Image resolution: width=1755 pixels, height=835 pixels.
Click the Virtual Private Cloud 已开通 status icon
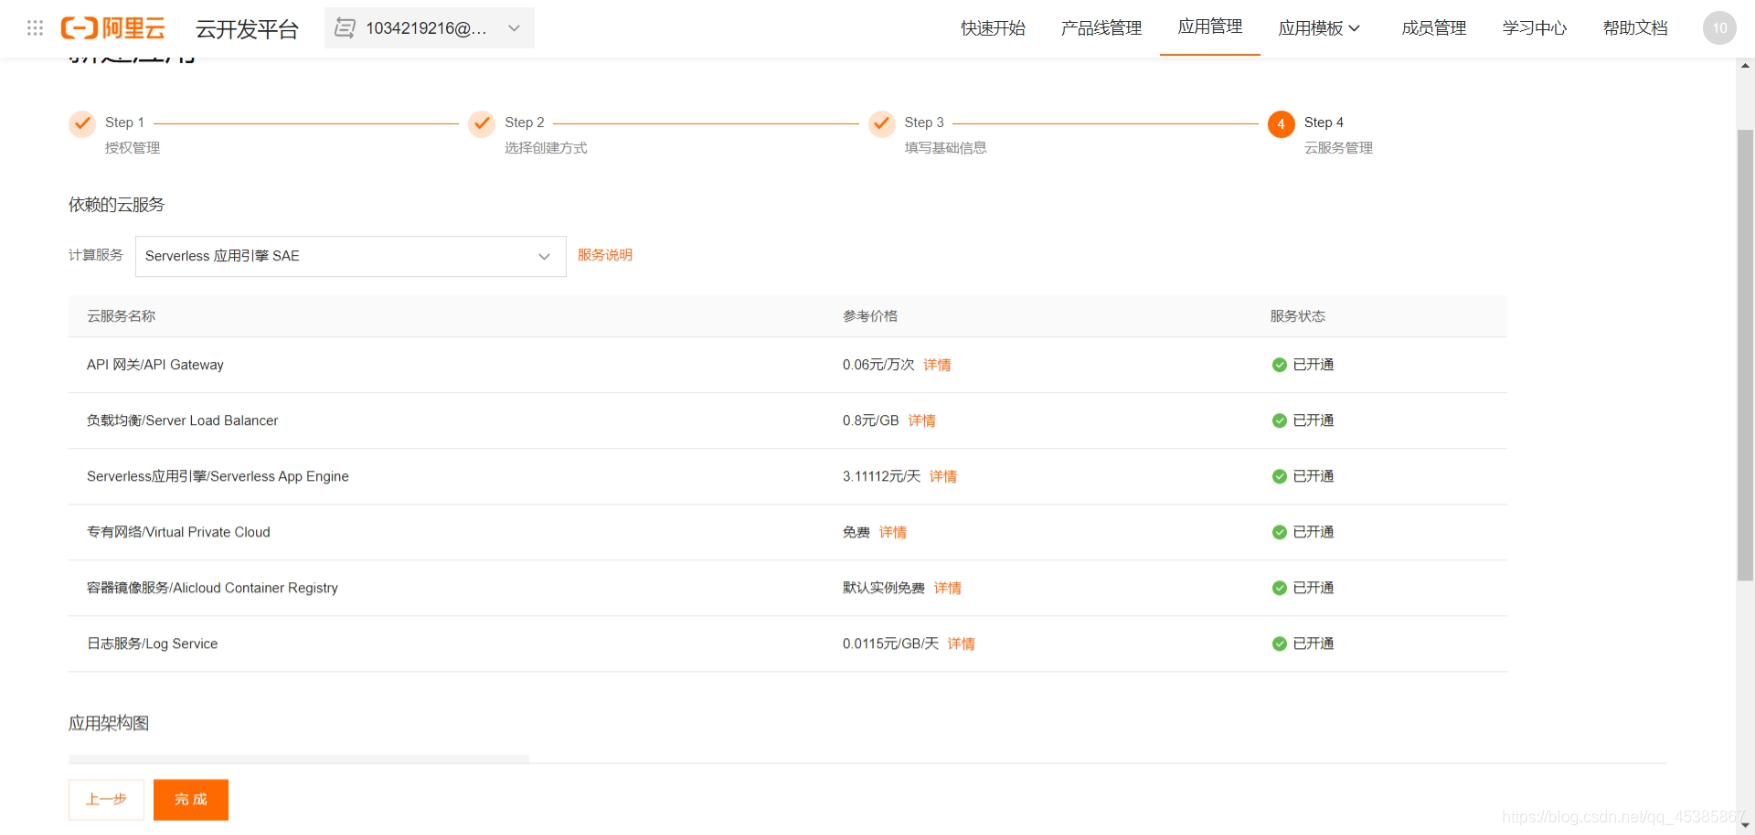tap(1279, 533)
